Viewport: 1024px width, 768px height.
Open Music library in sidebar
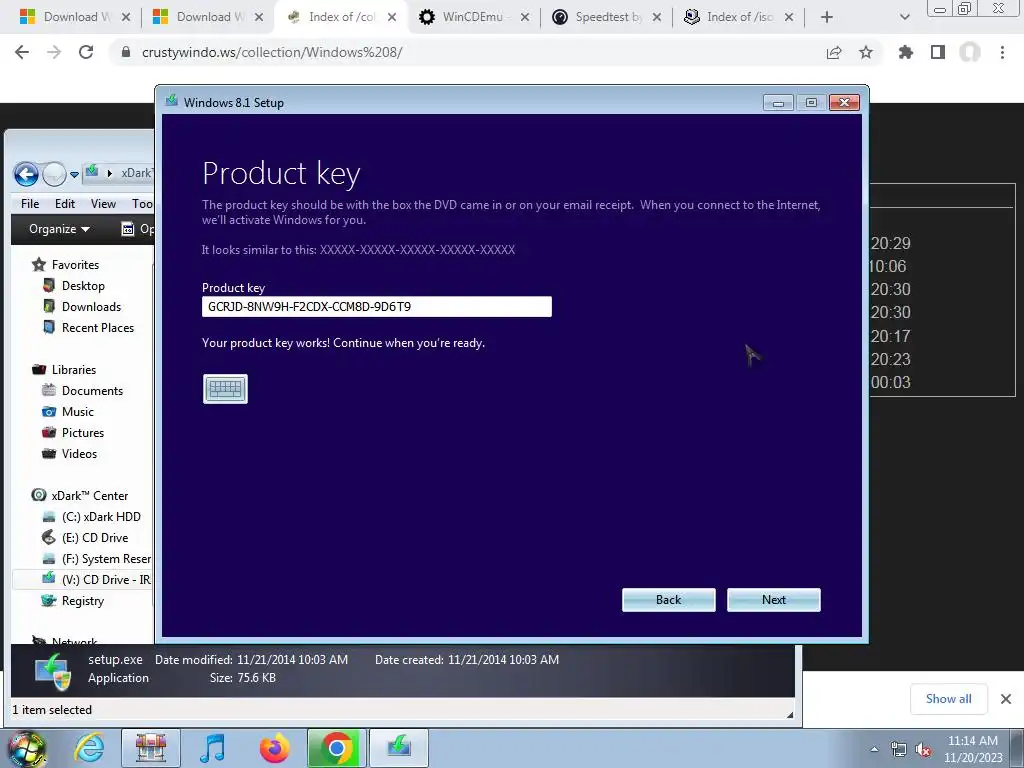68,411
